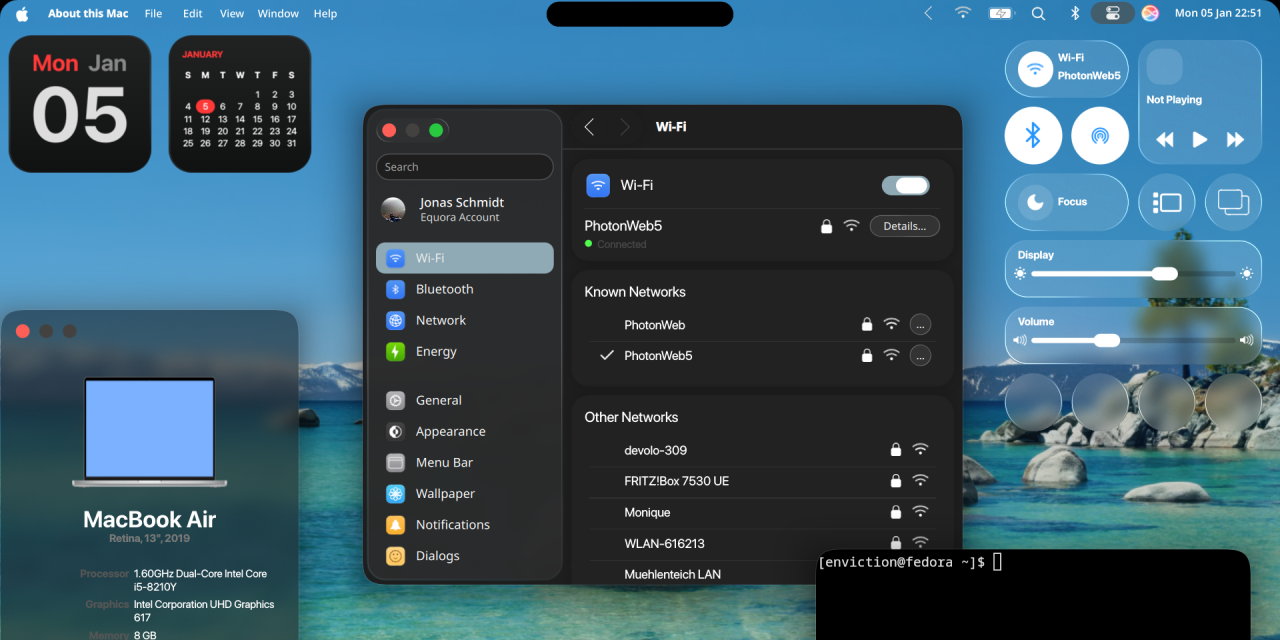This screenshot has width=1280, height=640.
Task: Select Appearance in the Settings sidebar
Action: tap(465, 431)
